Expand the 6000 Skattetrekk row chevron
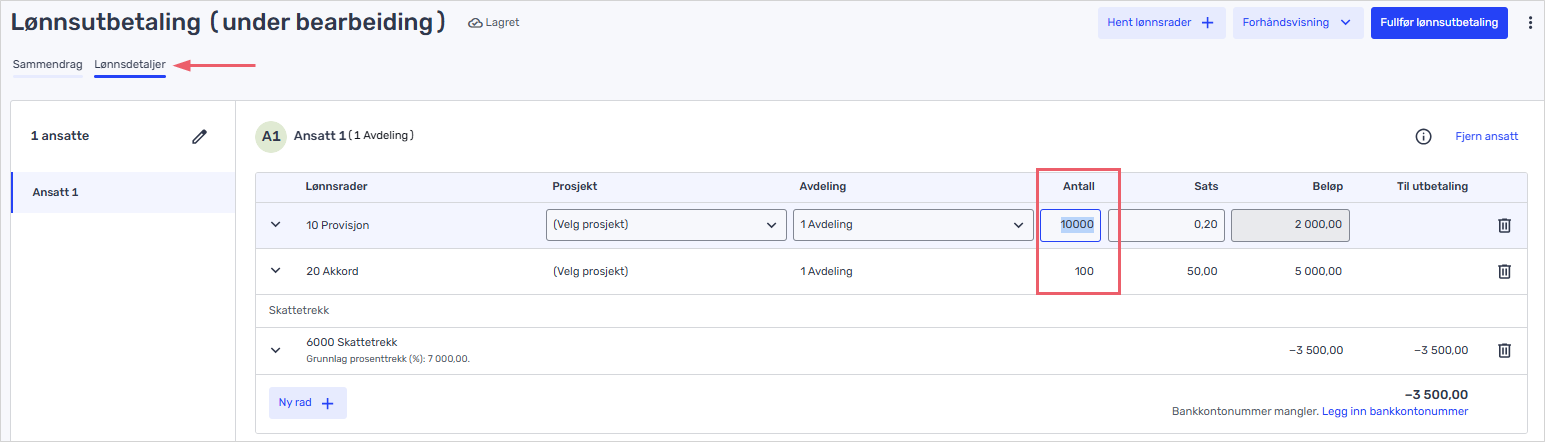 (276, 350)
